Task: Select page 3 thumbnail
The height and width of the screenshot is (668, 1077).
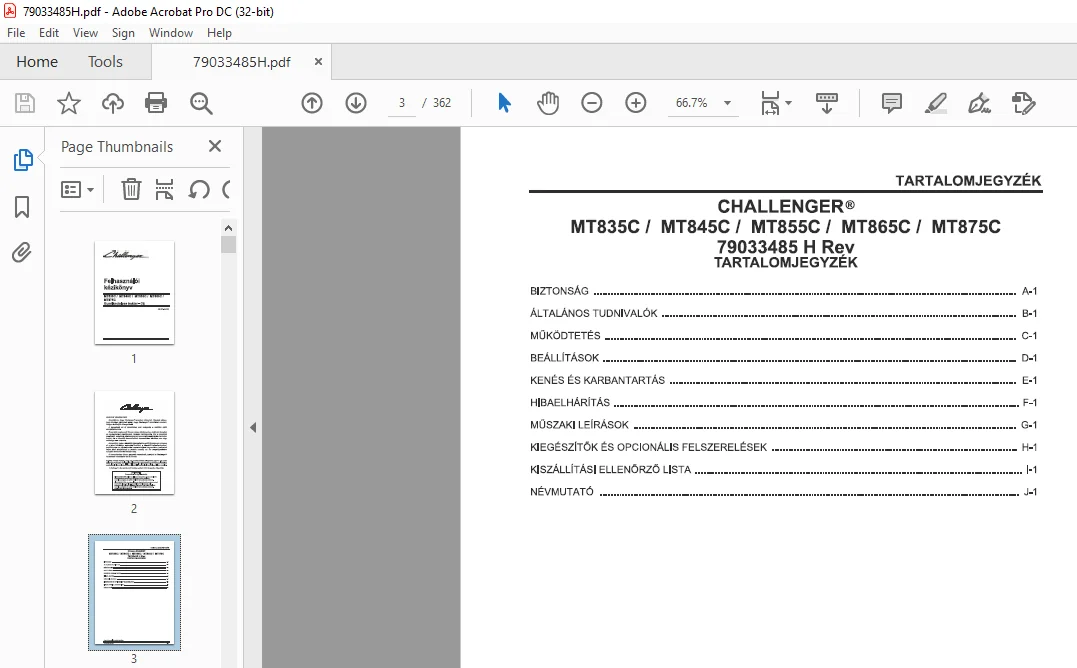Action: pyautogui.click(x=135, y=592)
